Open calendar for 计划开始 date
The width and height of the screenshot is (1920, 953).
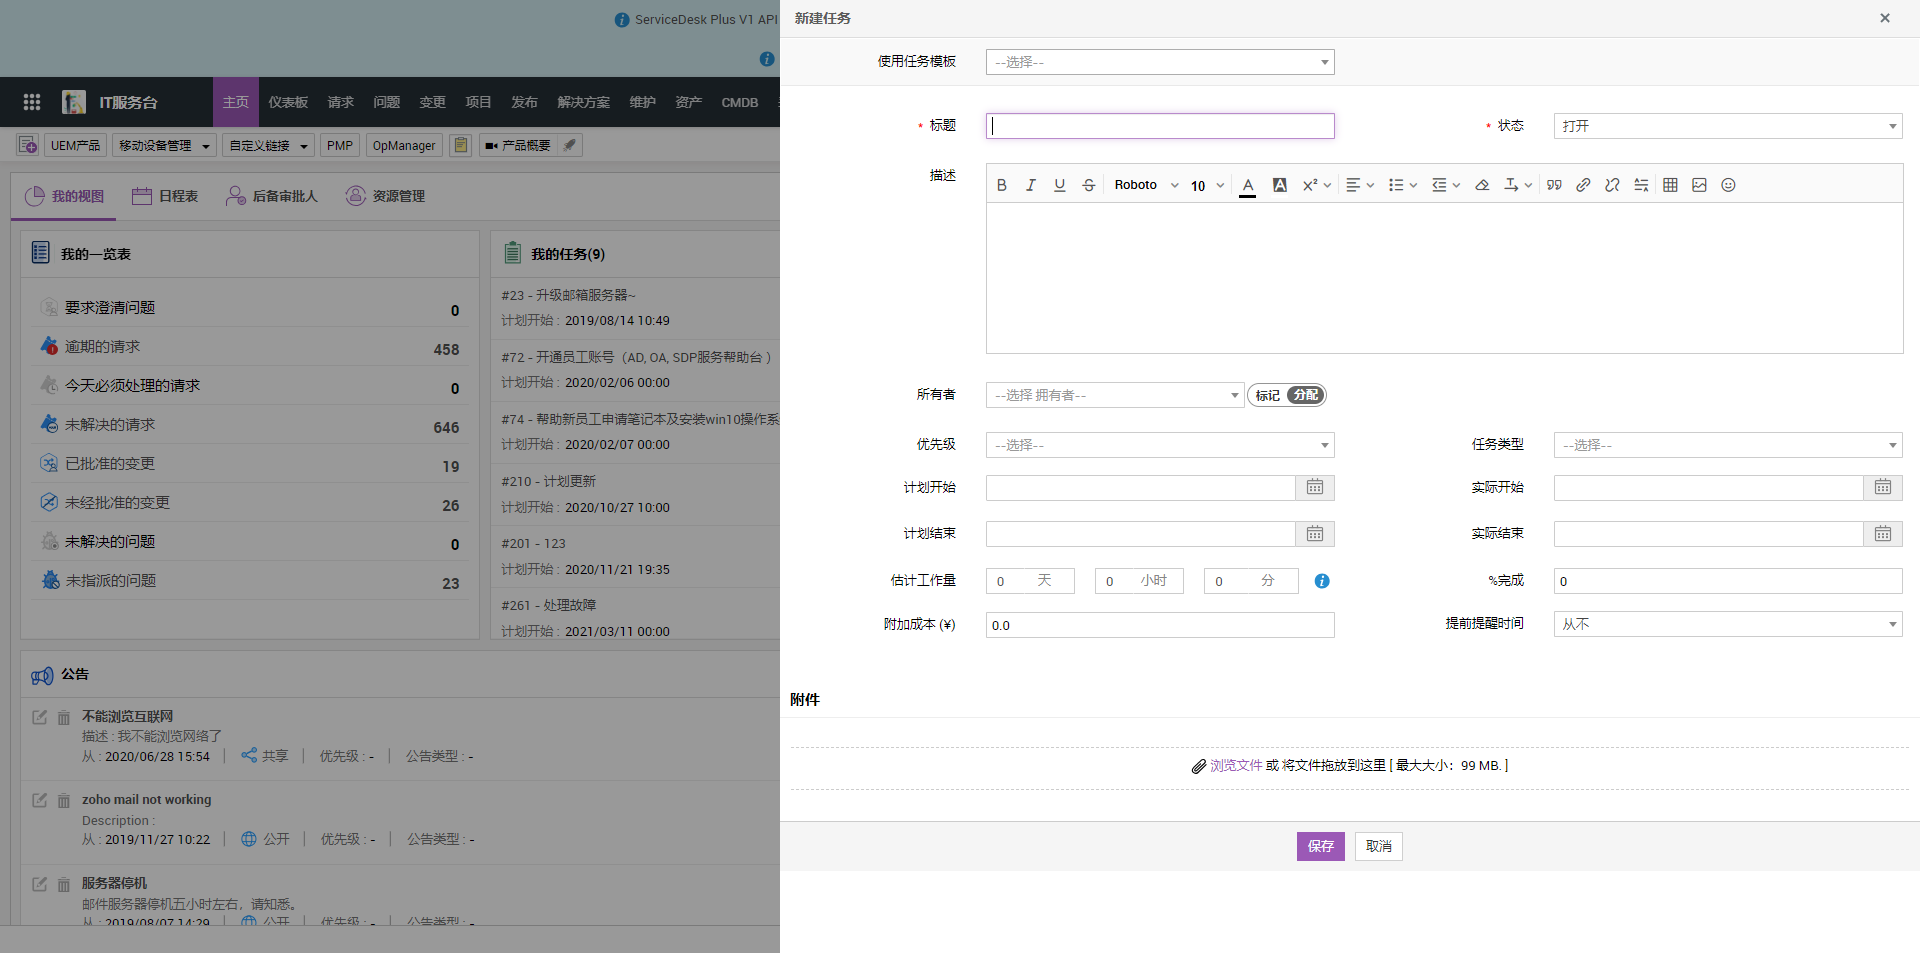1315,487
